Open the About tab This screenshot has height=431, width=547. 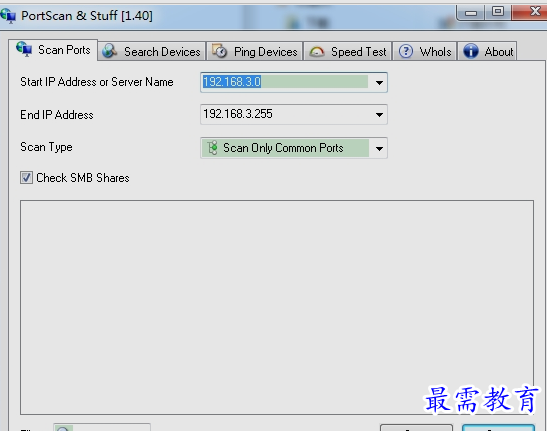(x=487, y=52)
